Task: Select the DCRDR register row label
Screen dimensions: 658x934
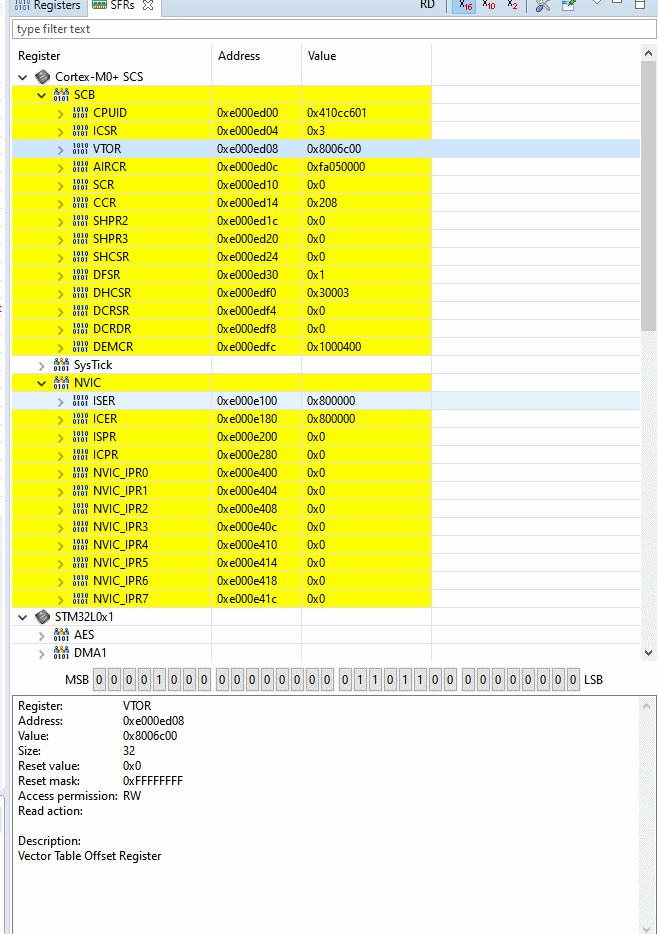Action: tap(112, 329)
